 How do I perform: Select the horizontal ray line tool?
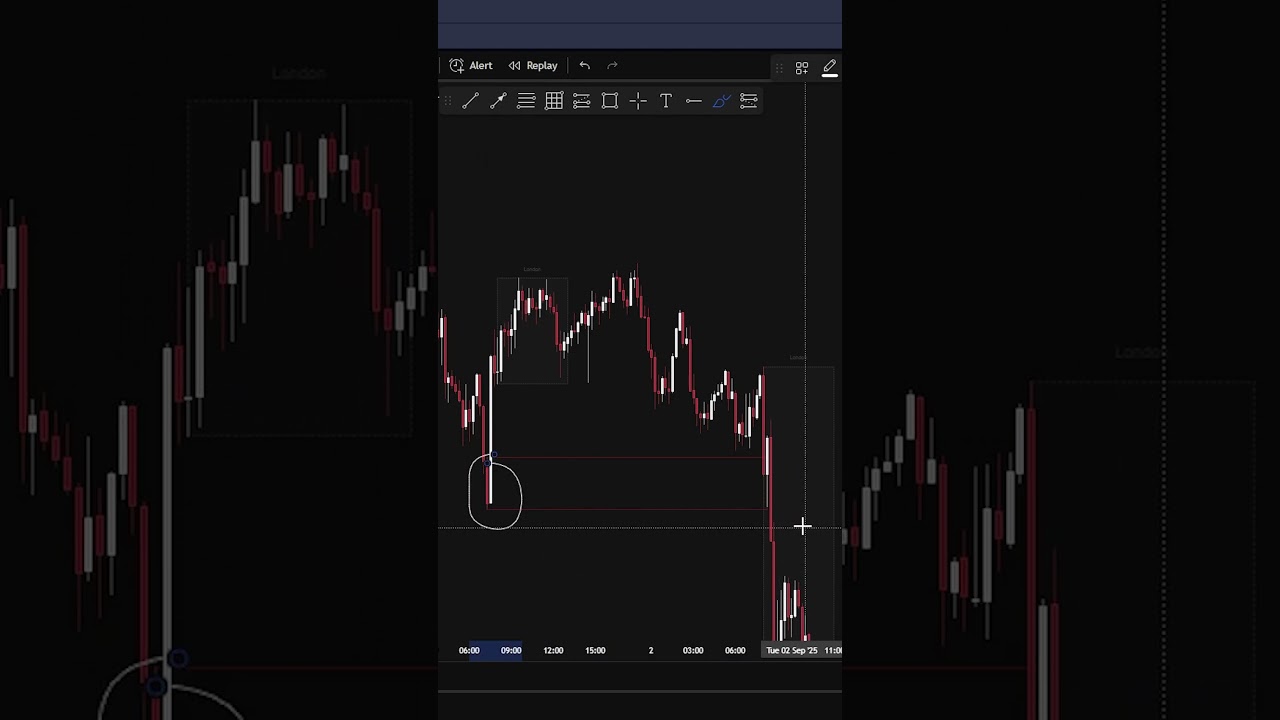coord(694,101)
